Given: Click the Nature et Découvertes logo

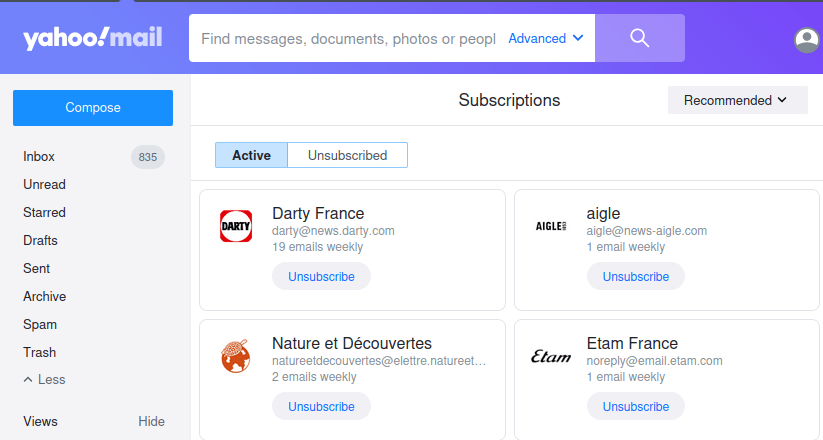Looking at the screenshot, I should coord(236,357).
